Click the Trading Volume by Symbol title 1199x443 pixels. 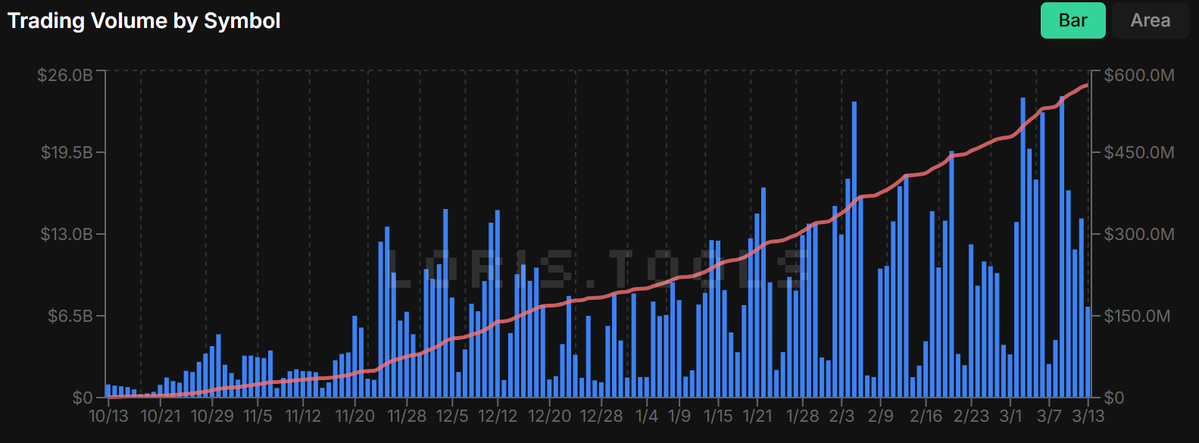tap(145, 21)
